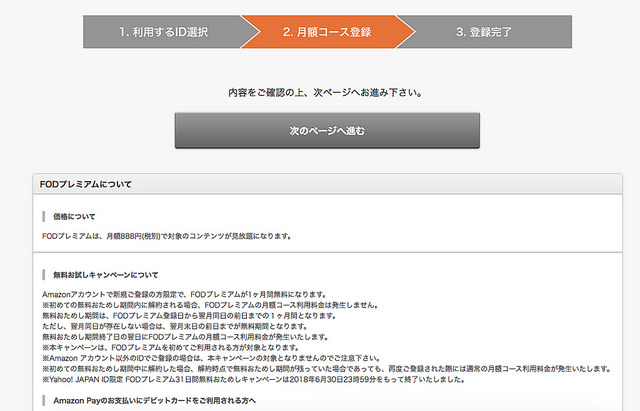The height and width of the screenshot is (411, 640).
Task: Click the line starting ただし、翌月同日が存在しない
Action: [175, 327]
